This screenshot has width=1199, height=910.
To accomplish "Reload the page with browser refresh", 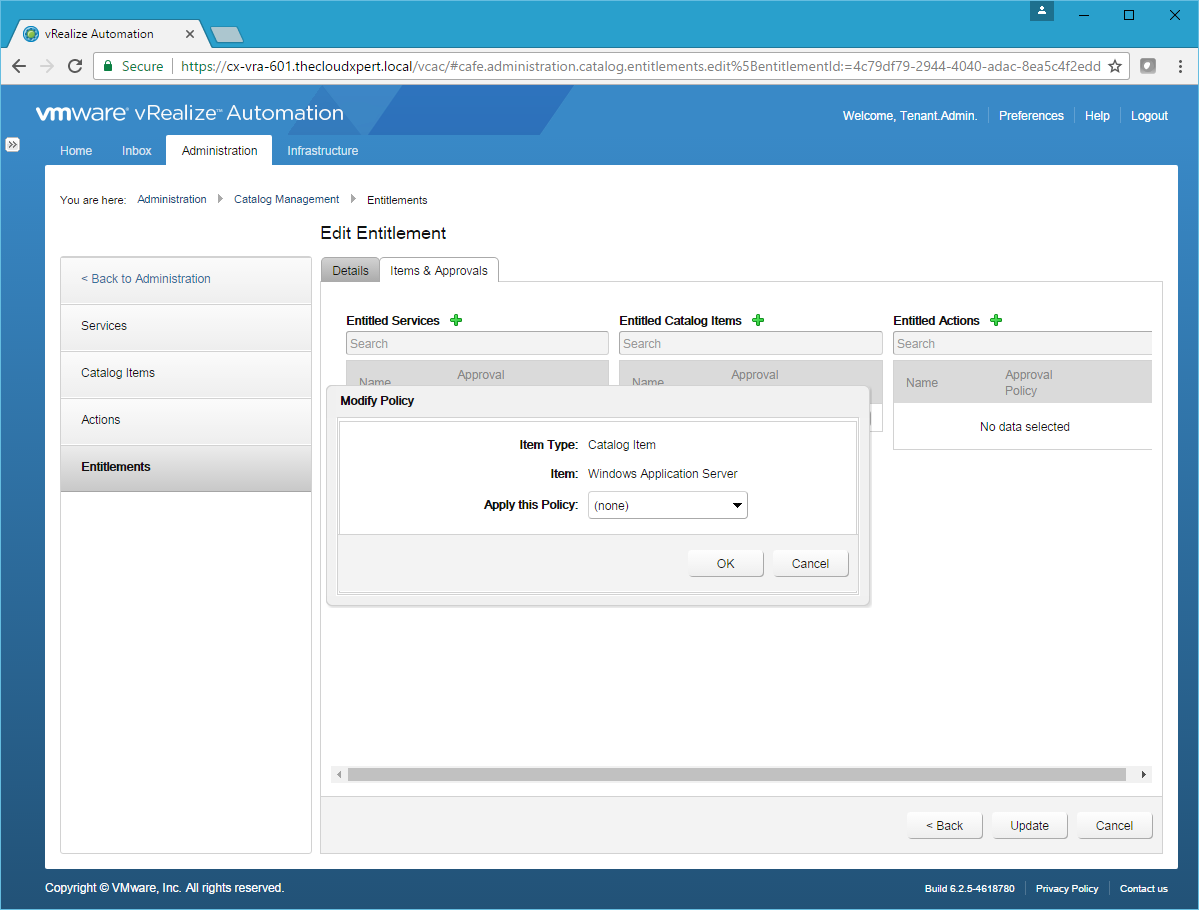I will (x=75, y=66).
